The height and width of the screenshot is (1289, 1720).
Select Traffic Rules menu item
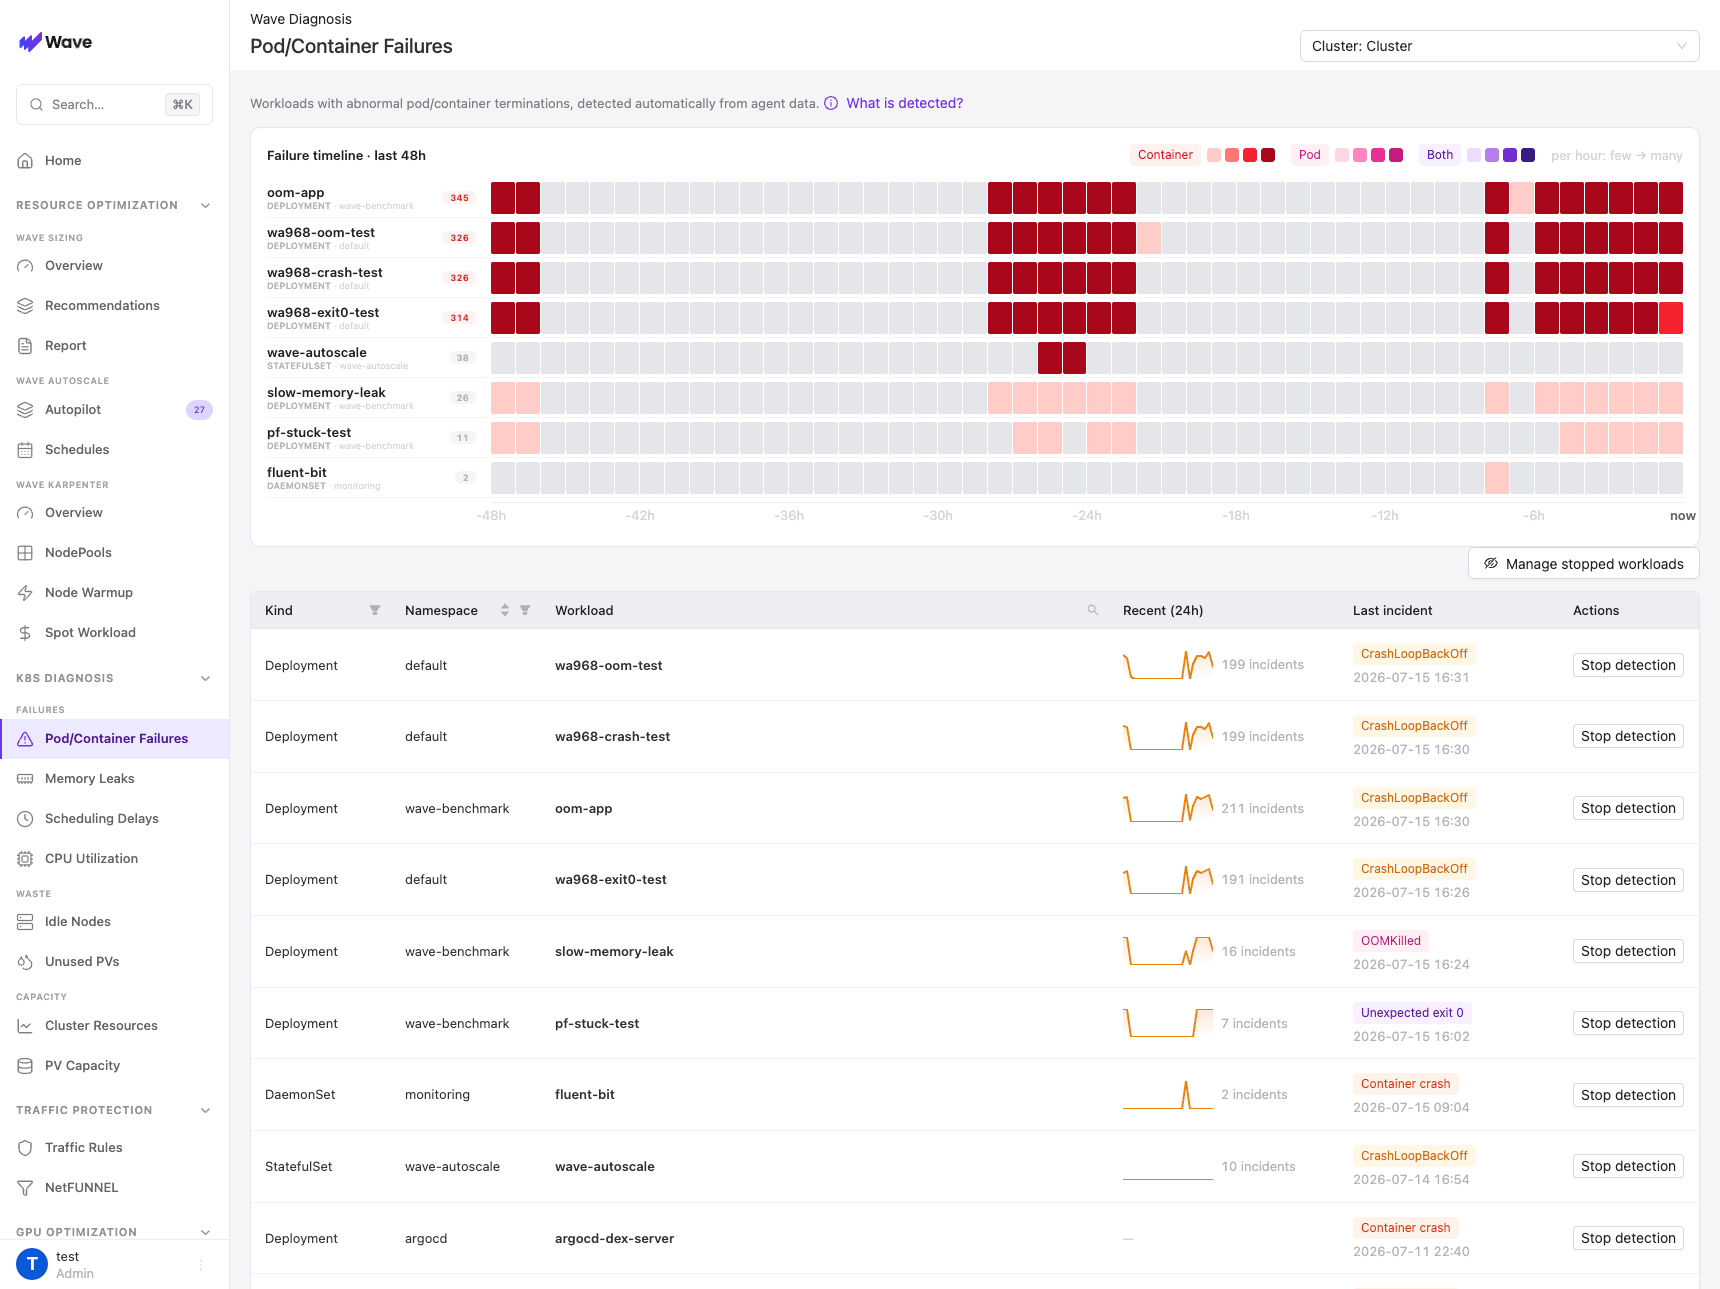click(115, 1148)
